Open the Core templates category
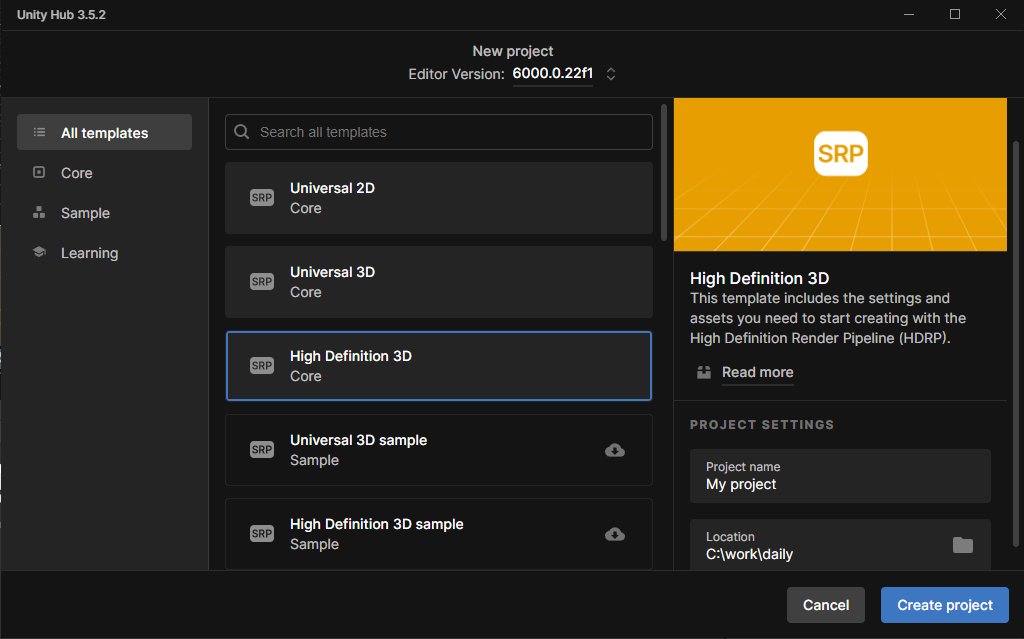Image resolution: width=1024 pixels, height=639 pixels. point(104,173)
